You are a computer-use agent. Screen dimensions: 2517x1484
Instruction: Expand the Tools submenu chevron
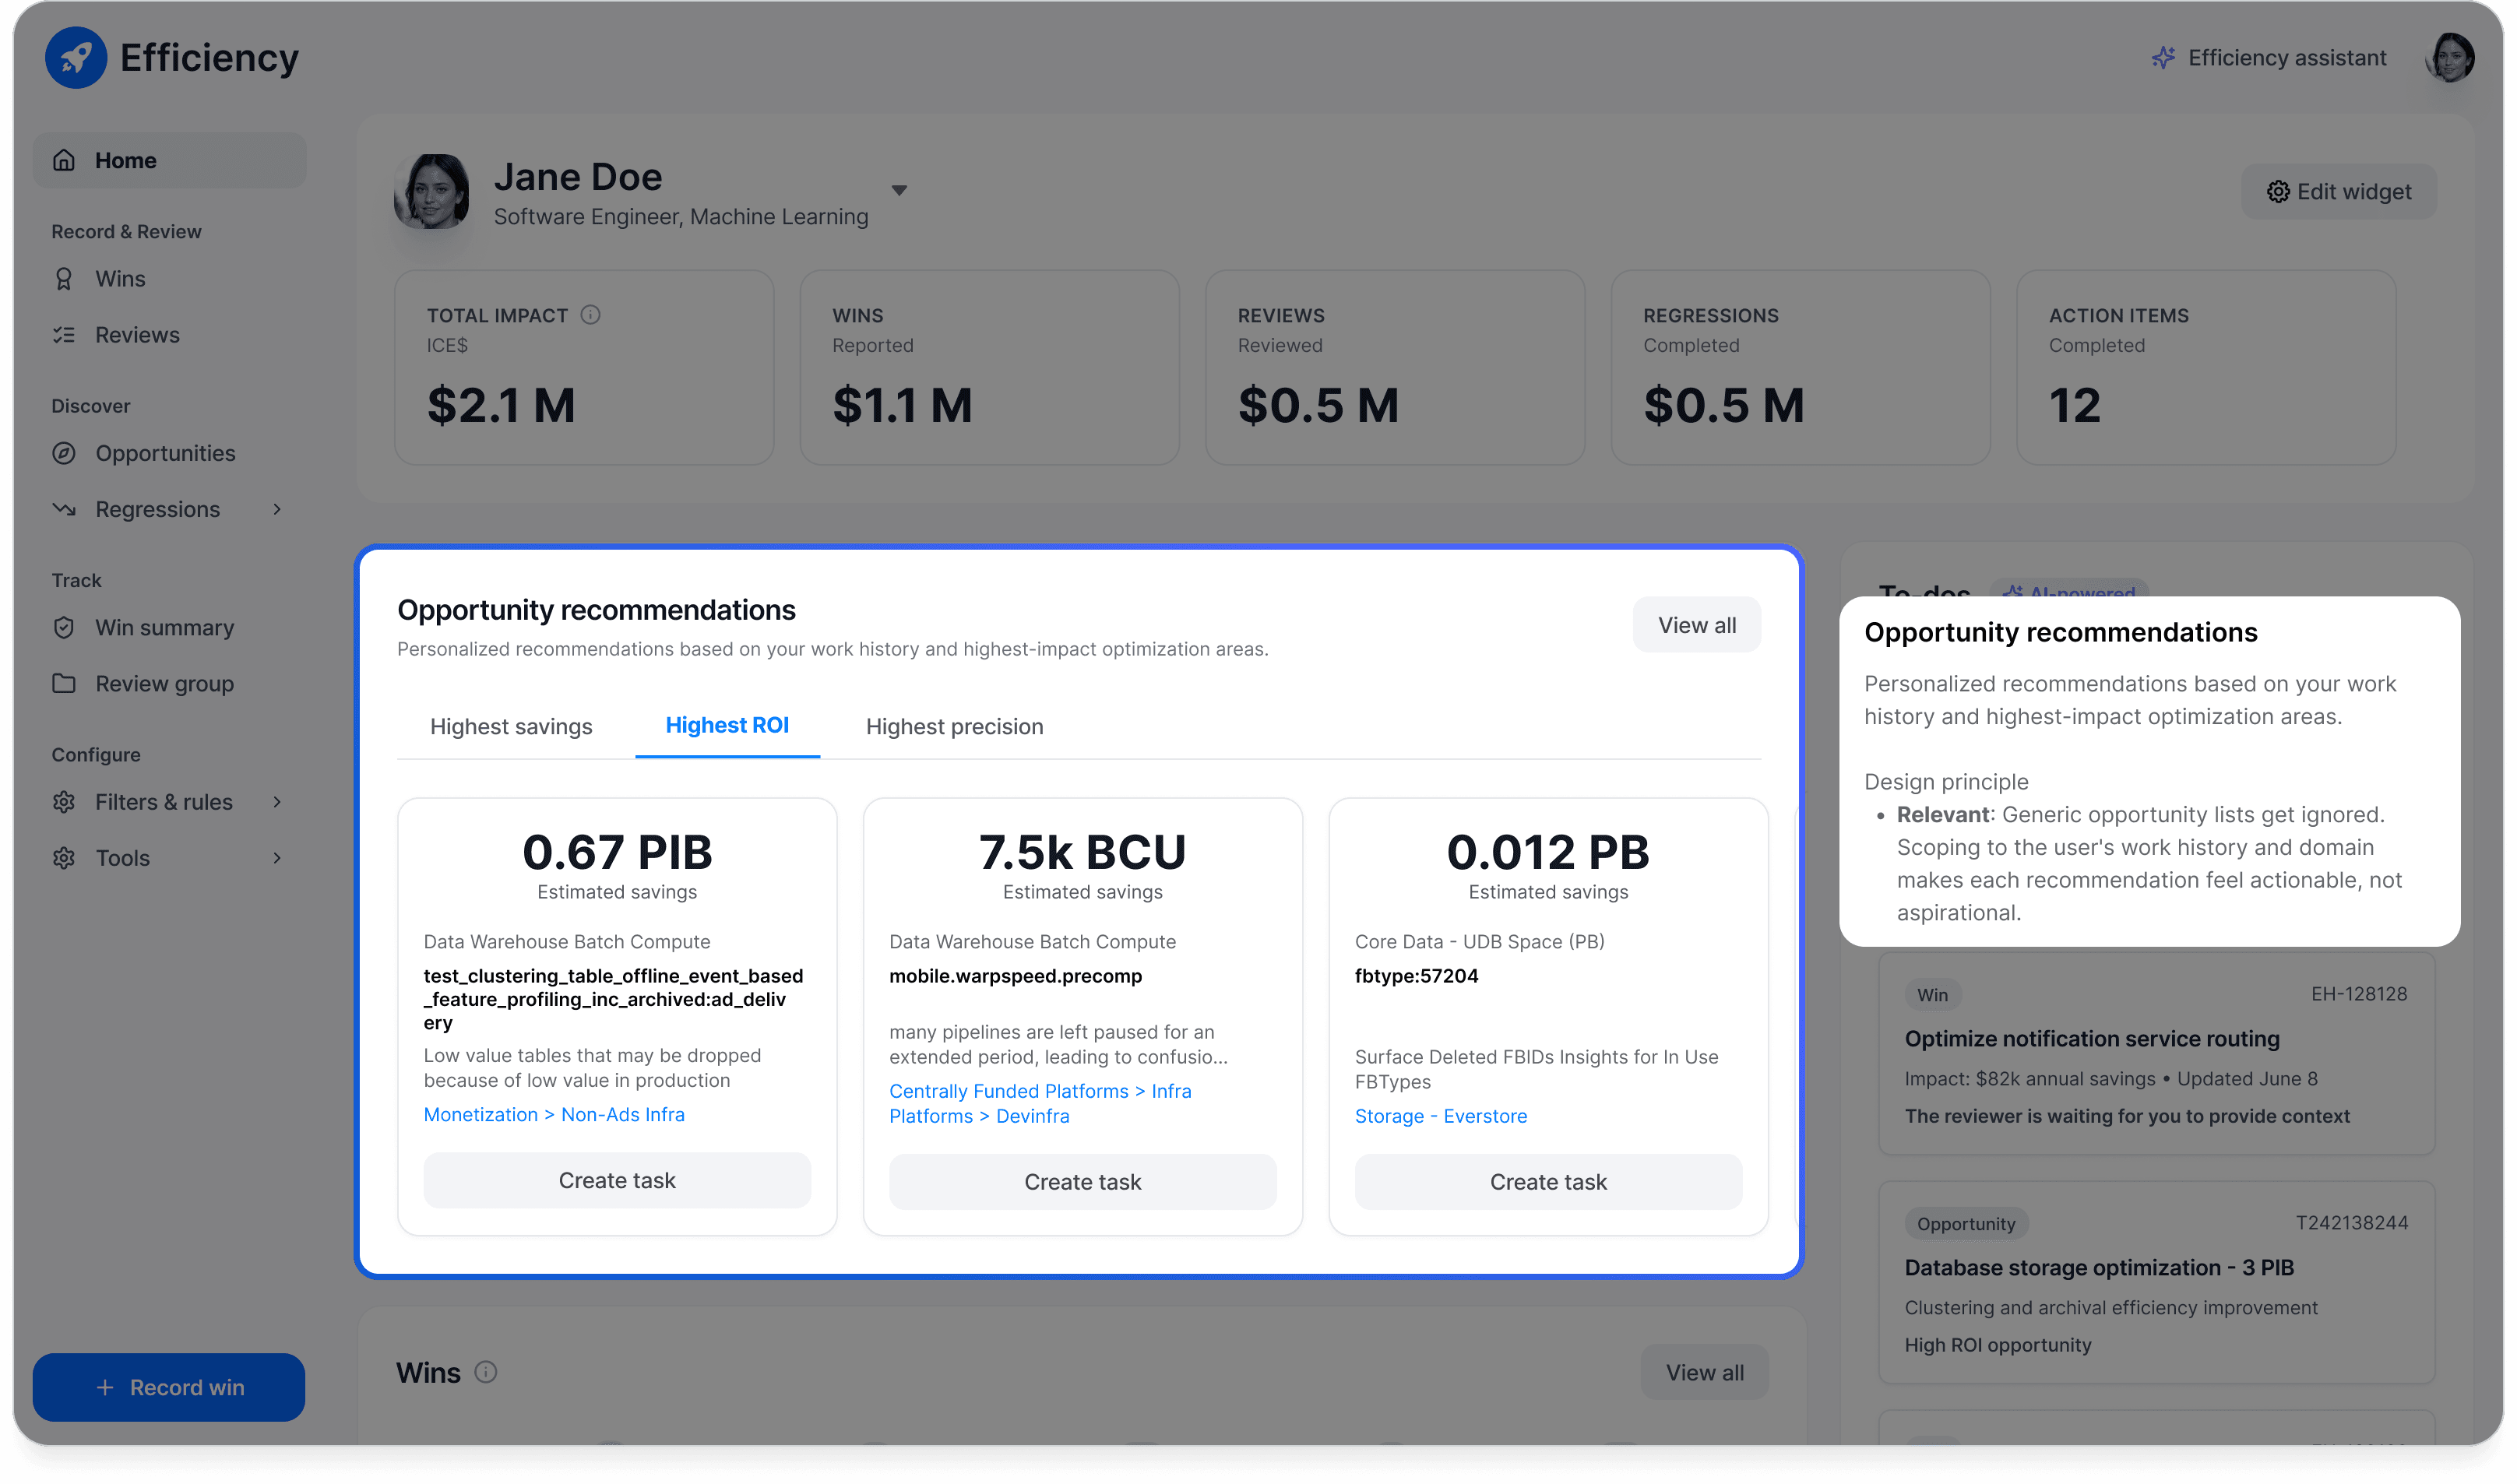point(277,858)
